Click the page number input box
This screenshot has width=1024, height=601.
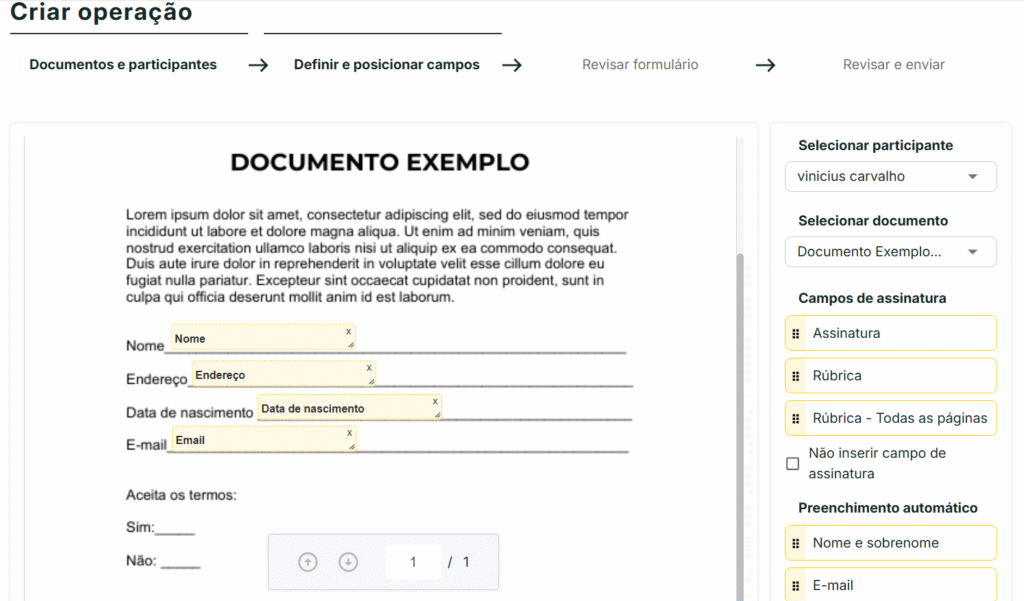point(413,562)
